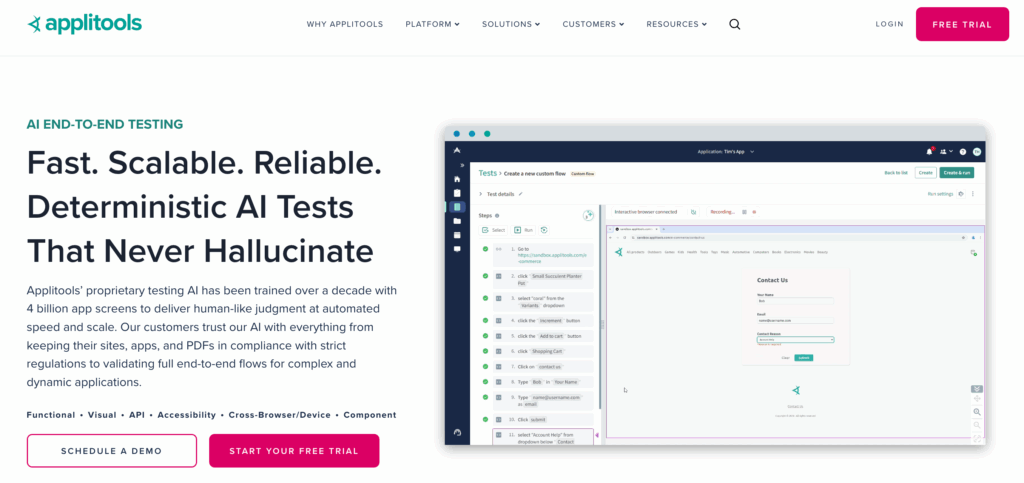Viewport: 1024px width, 483px height.
Task: Open the Solutions dropdown menu
Action: tap(511, 25)
